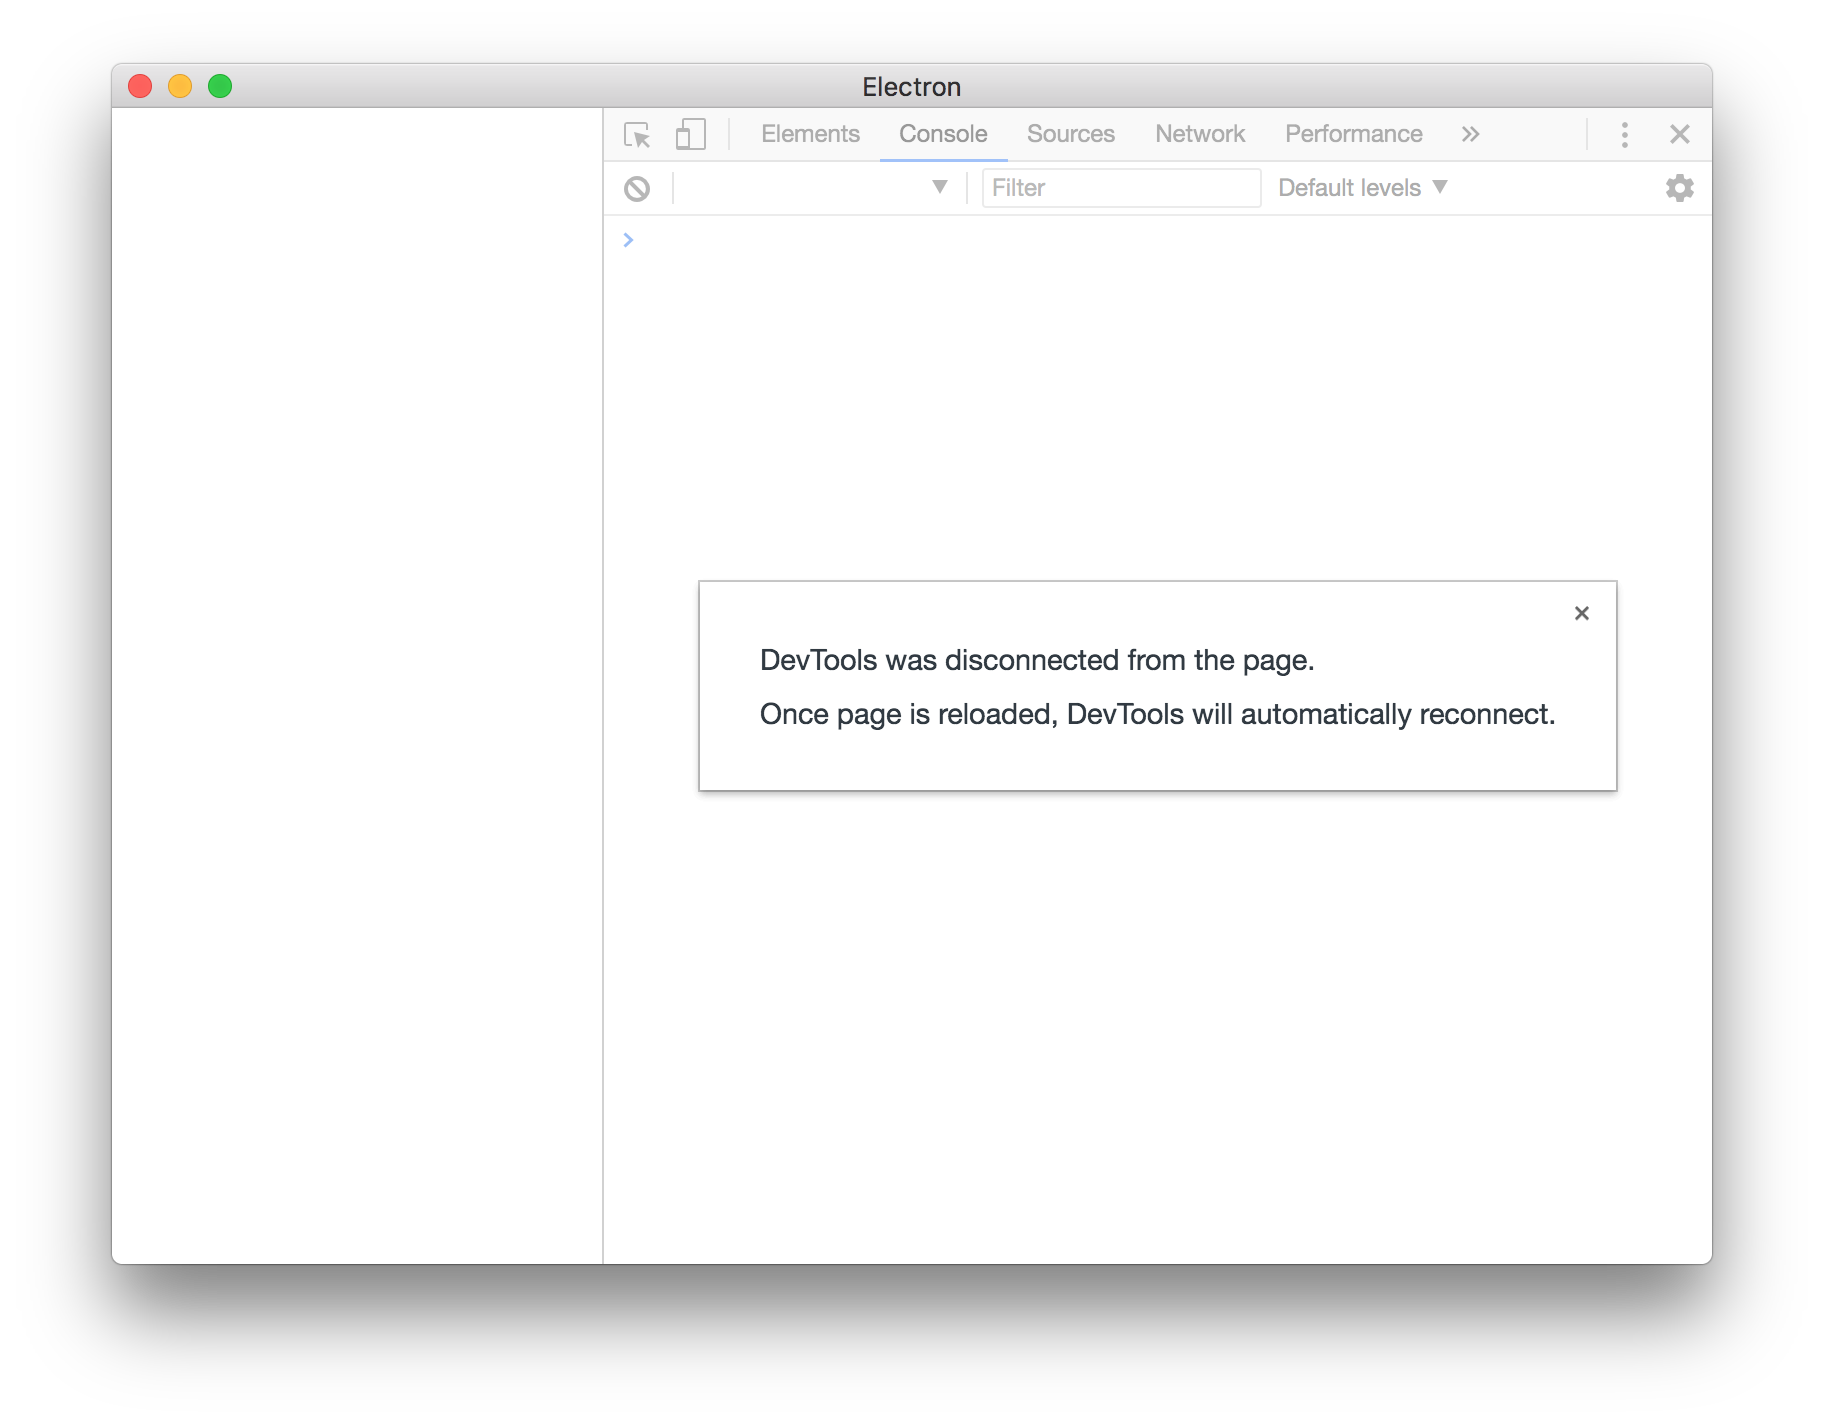This screenshot has width=1824, height=1424.
Task: Open the Network tab
Action: [x=1199, y=133]
